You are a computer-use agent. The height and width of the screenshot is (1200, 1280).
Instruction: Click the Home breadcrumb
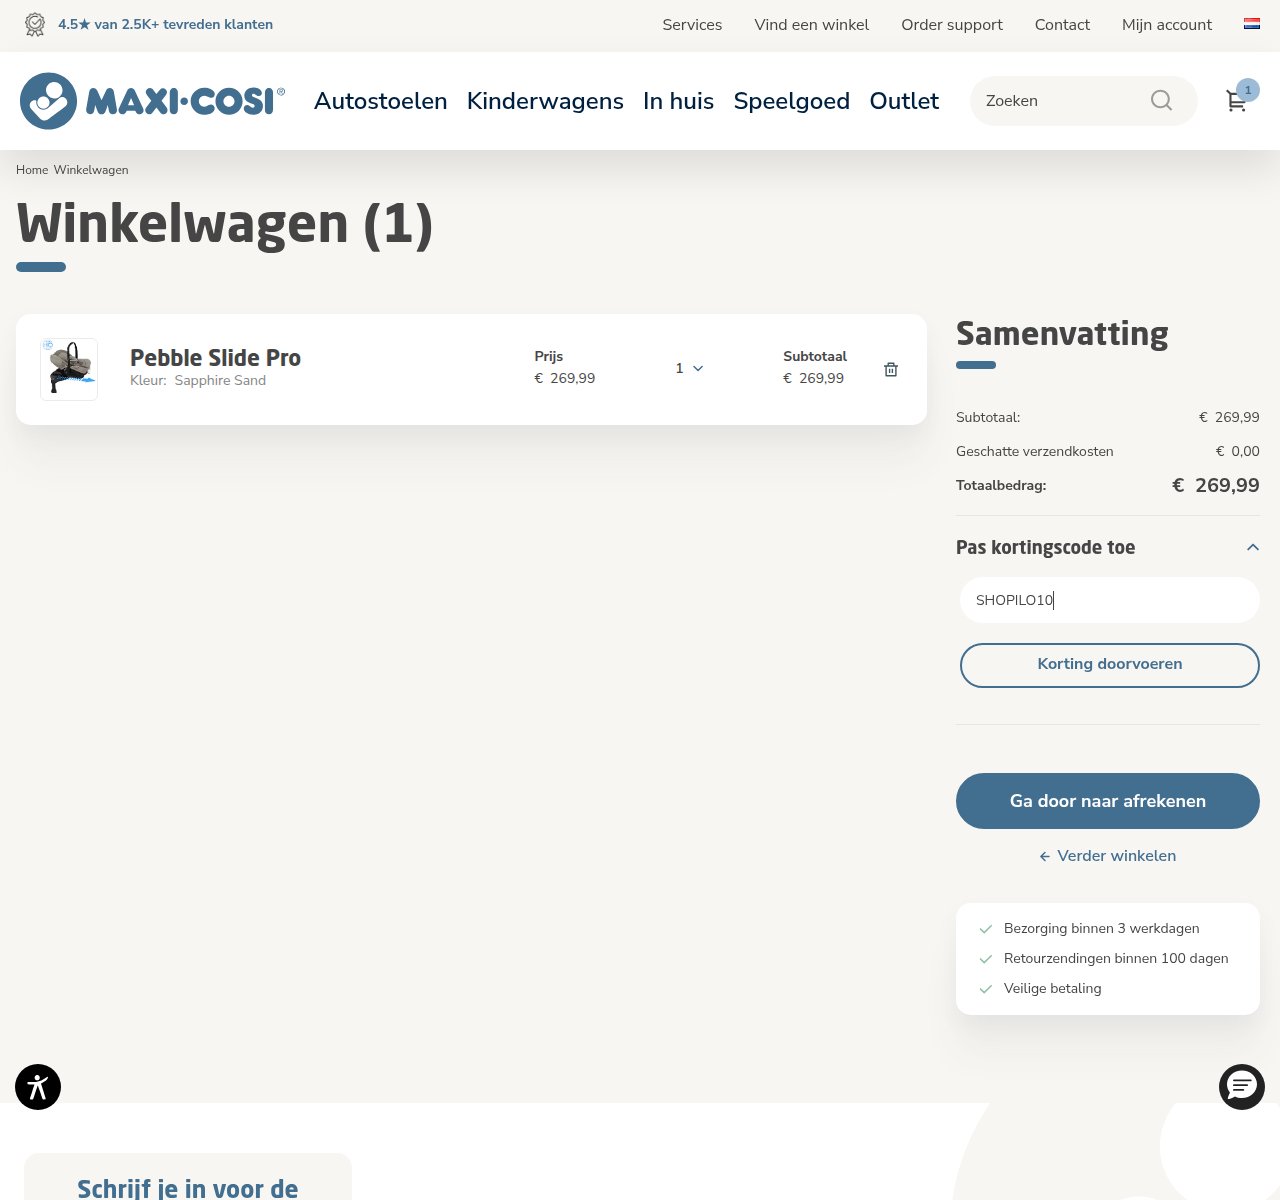[32, 170]
